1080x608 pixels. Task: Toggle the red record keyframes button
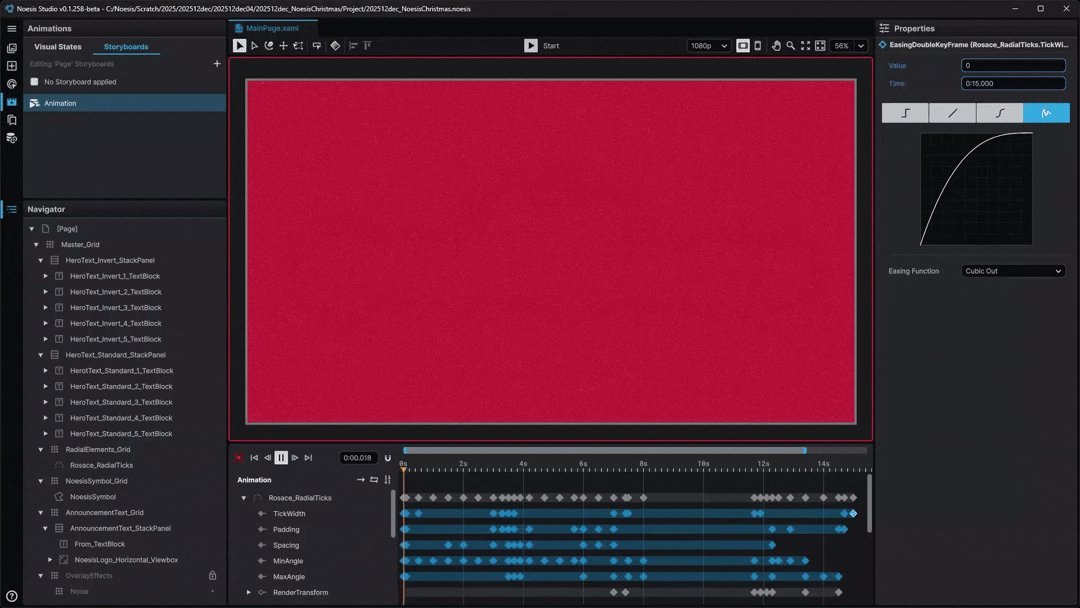point(238,458)
